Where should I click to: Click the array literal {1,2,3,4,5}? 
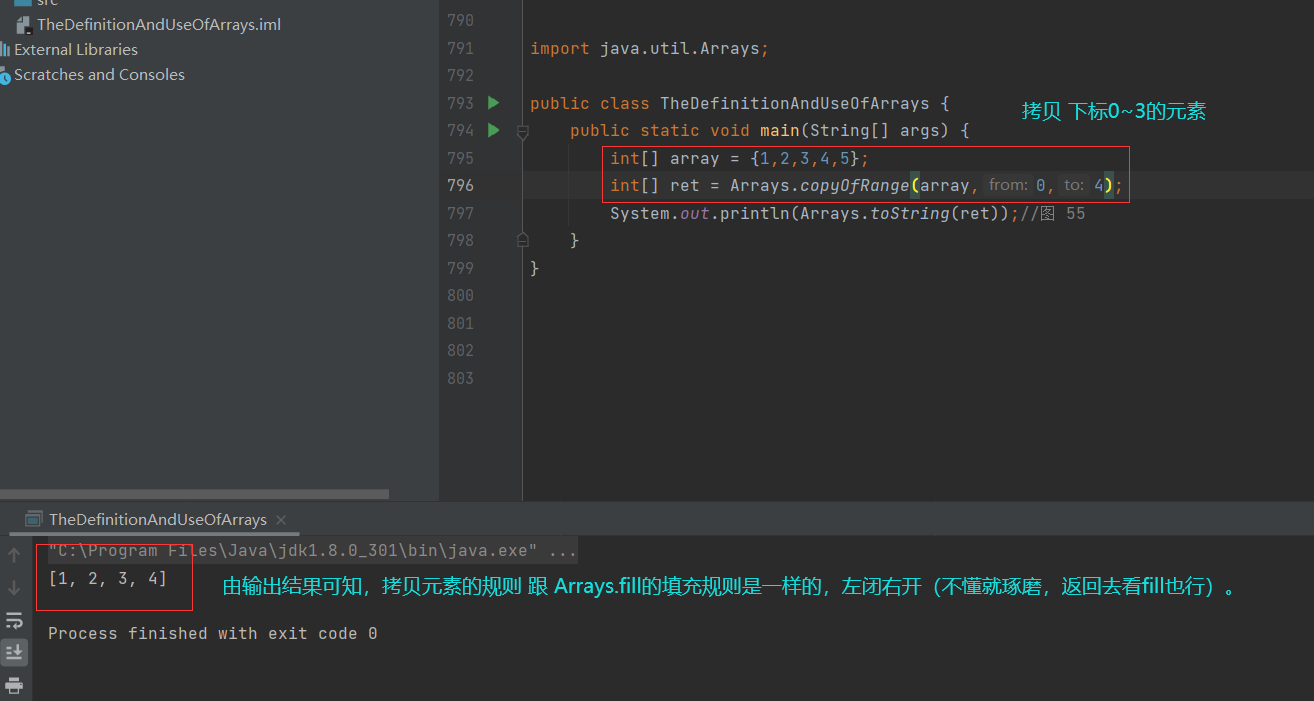(805, 158)
